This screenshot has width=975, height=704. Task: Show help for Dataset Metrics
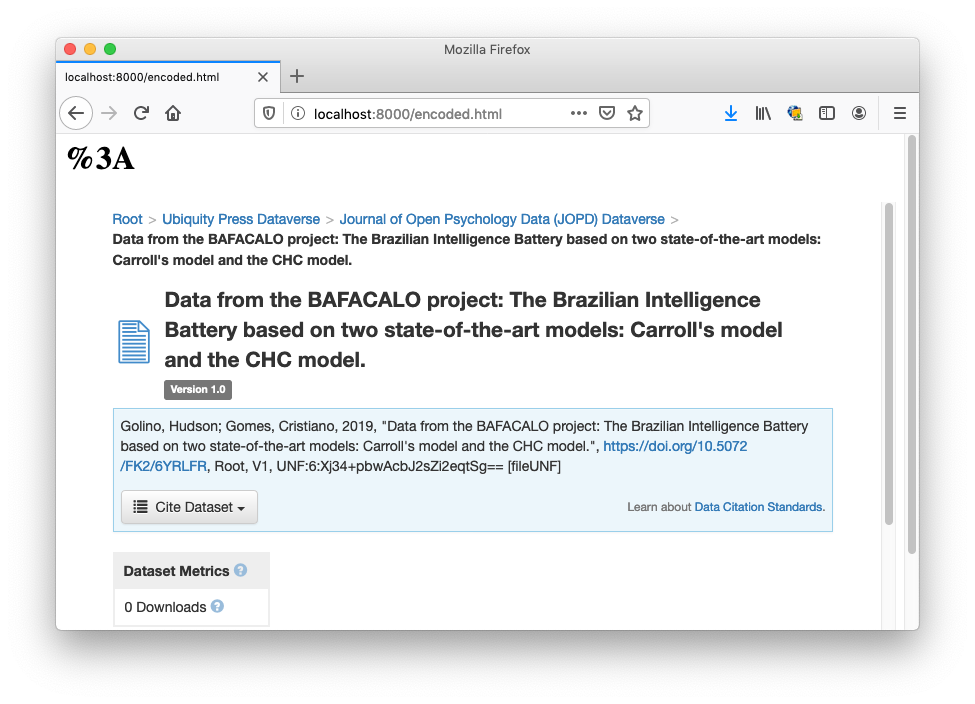[241, 570]
